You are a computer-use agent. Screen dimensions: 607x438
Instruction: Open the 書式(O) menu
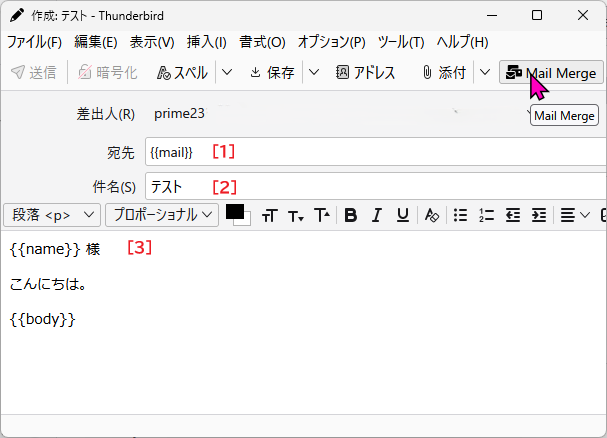pos(264,42)
